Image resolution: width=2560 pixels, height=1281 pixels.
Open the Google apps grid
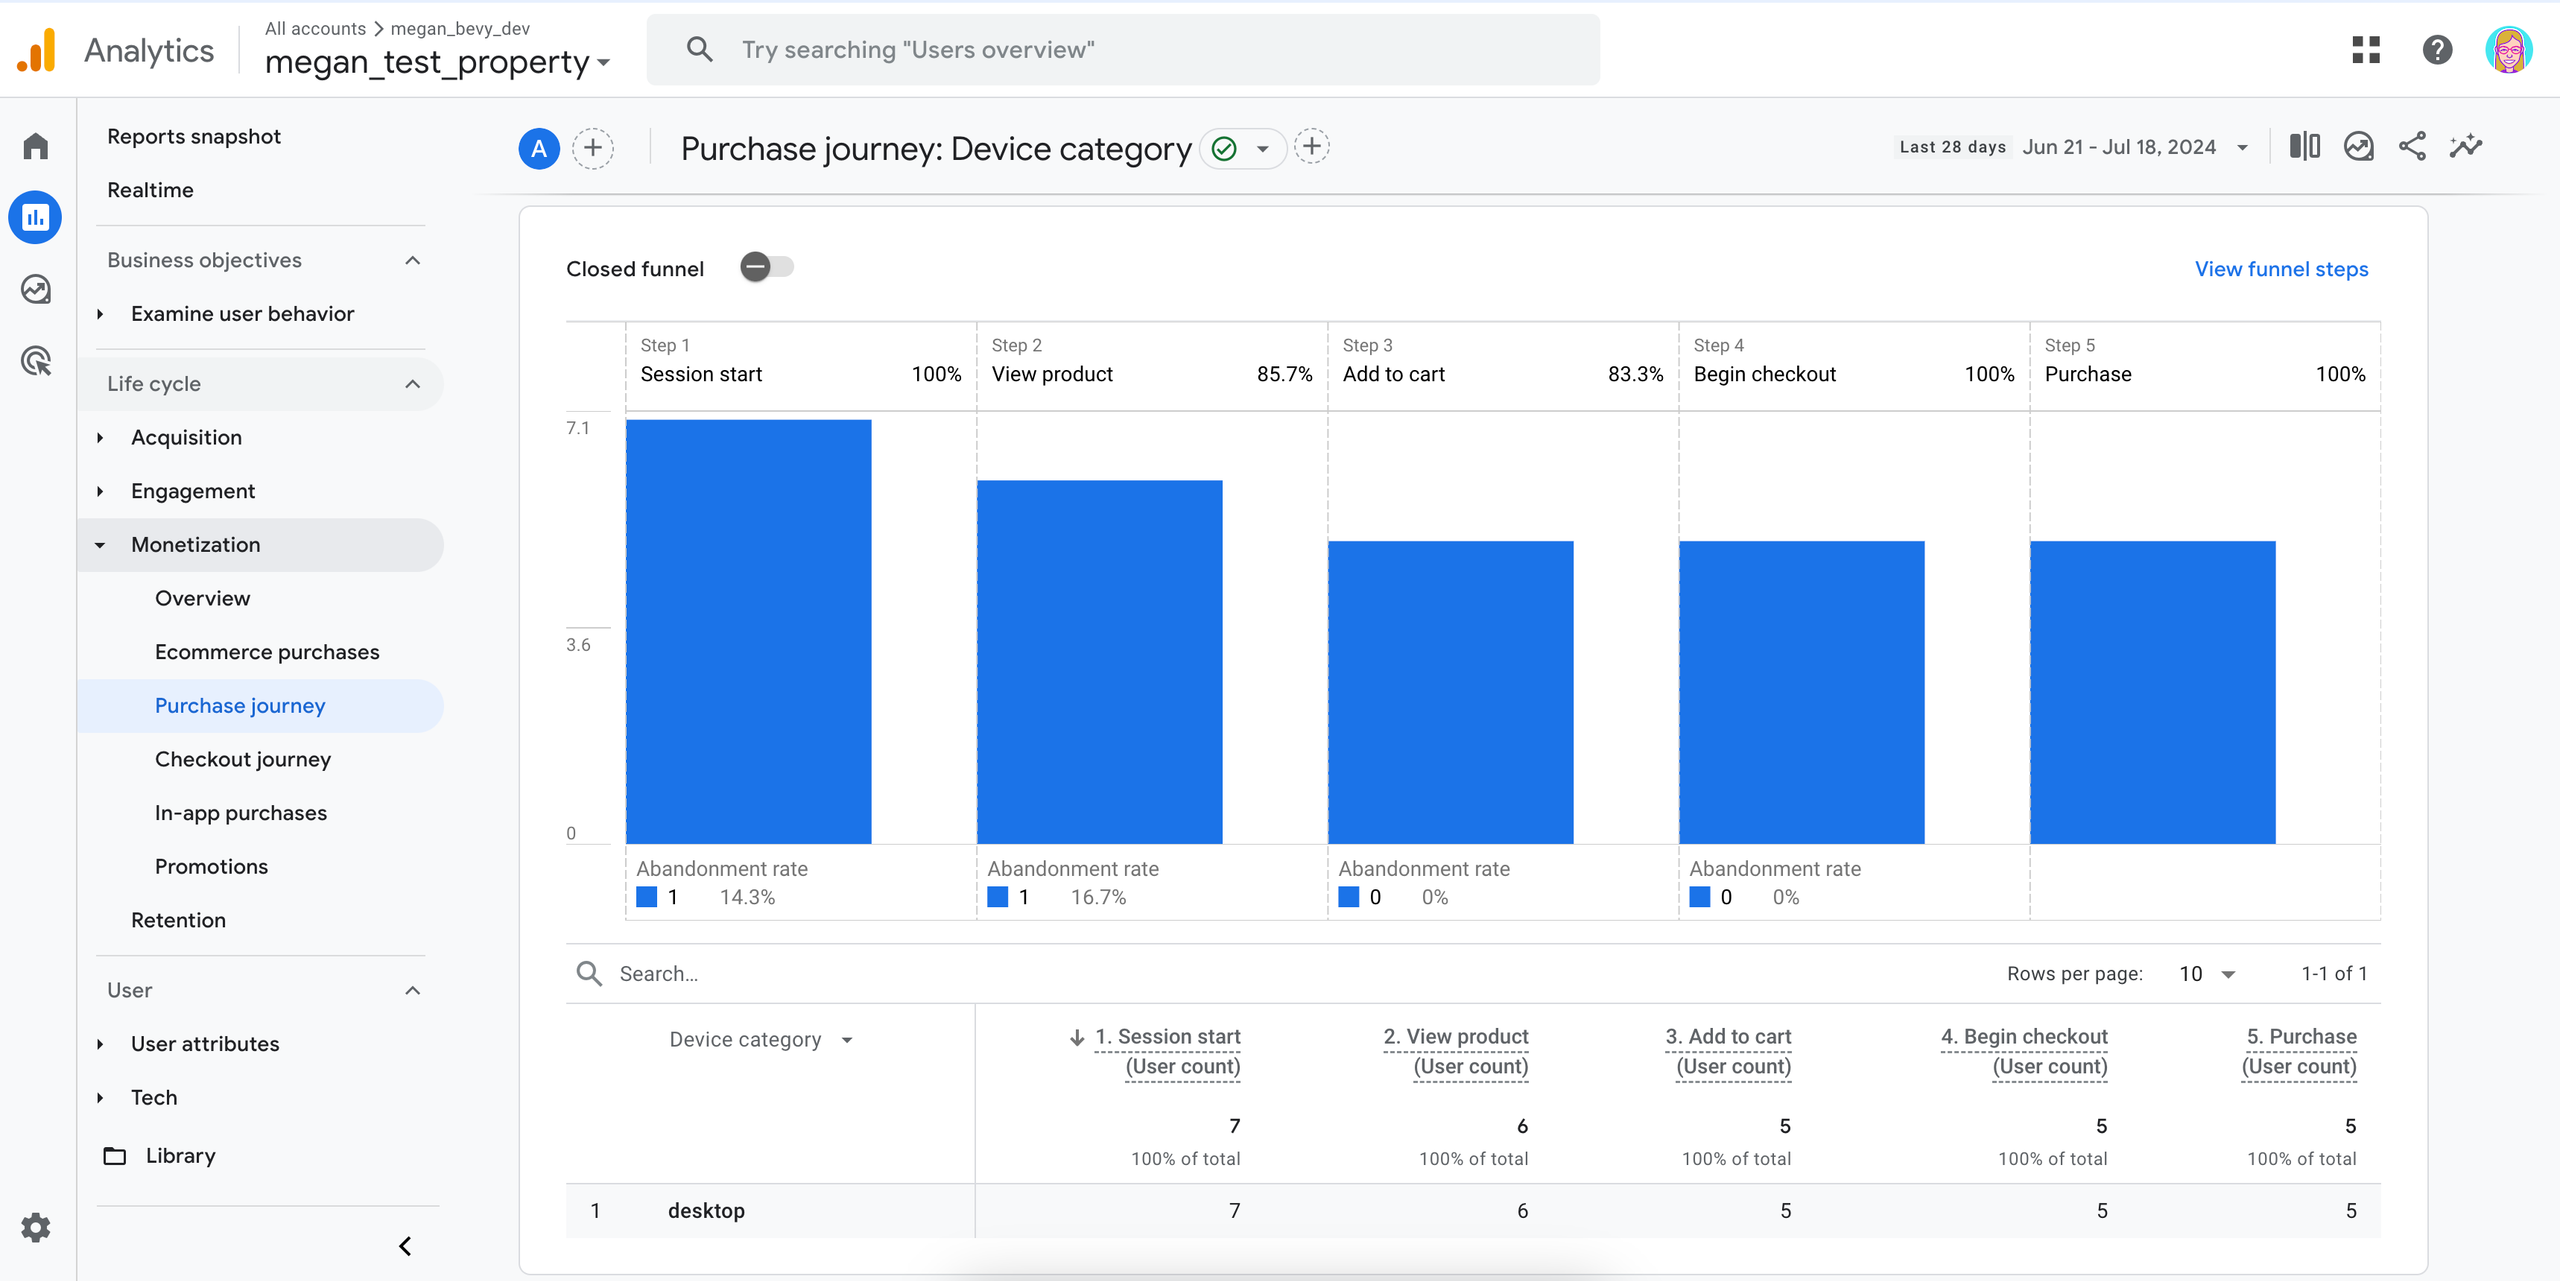pos(2366,49)
